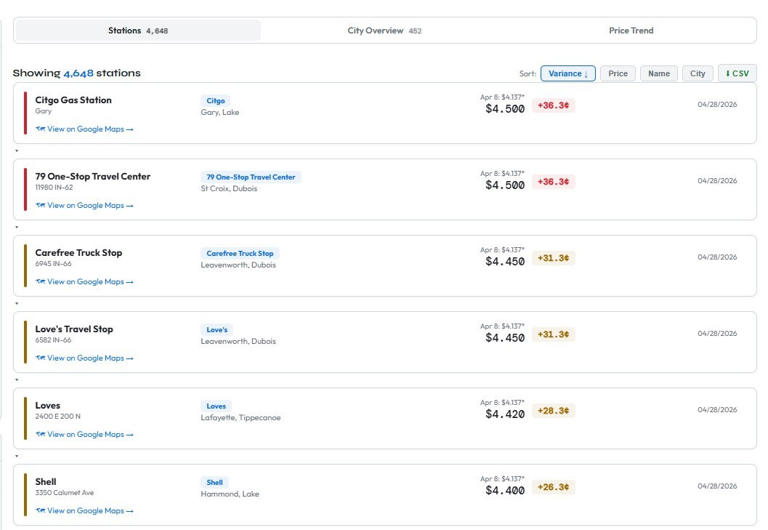Expand details below the Carefree Truck Stop card
The width and height of the screenshot is (768, 530).
(17, 303)
